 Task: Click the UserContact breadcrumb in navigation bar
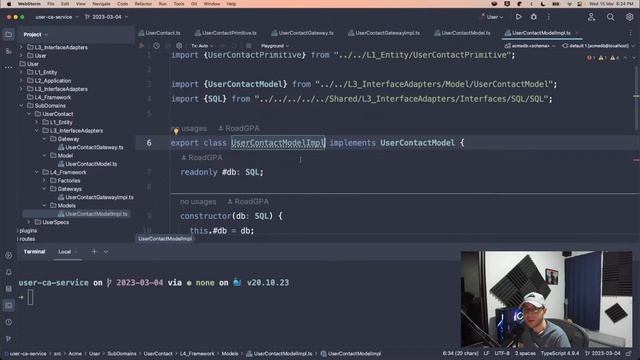[x=158, y=353]
